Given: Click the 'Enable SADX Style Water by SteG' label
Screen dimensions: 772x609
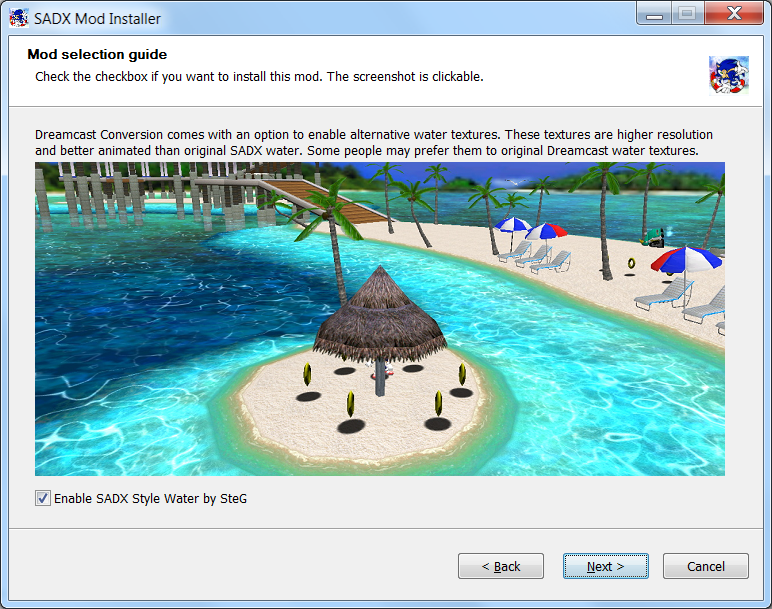Looking at the screenshot, I should click(x=150, y=499).
